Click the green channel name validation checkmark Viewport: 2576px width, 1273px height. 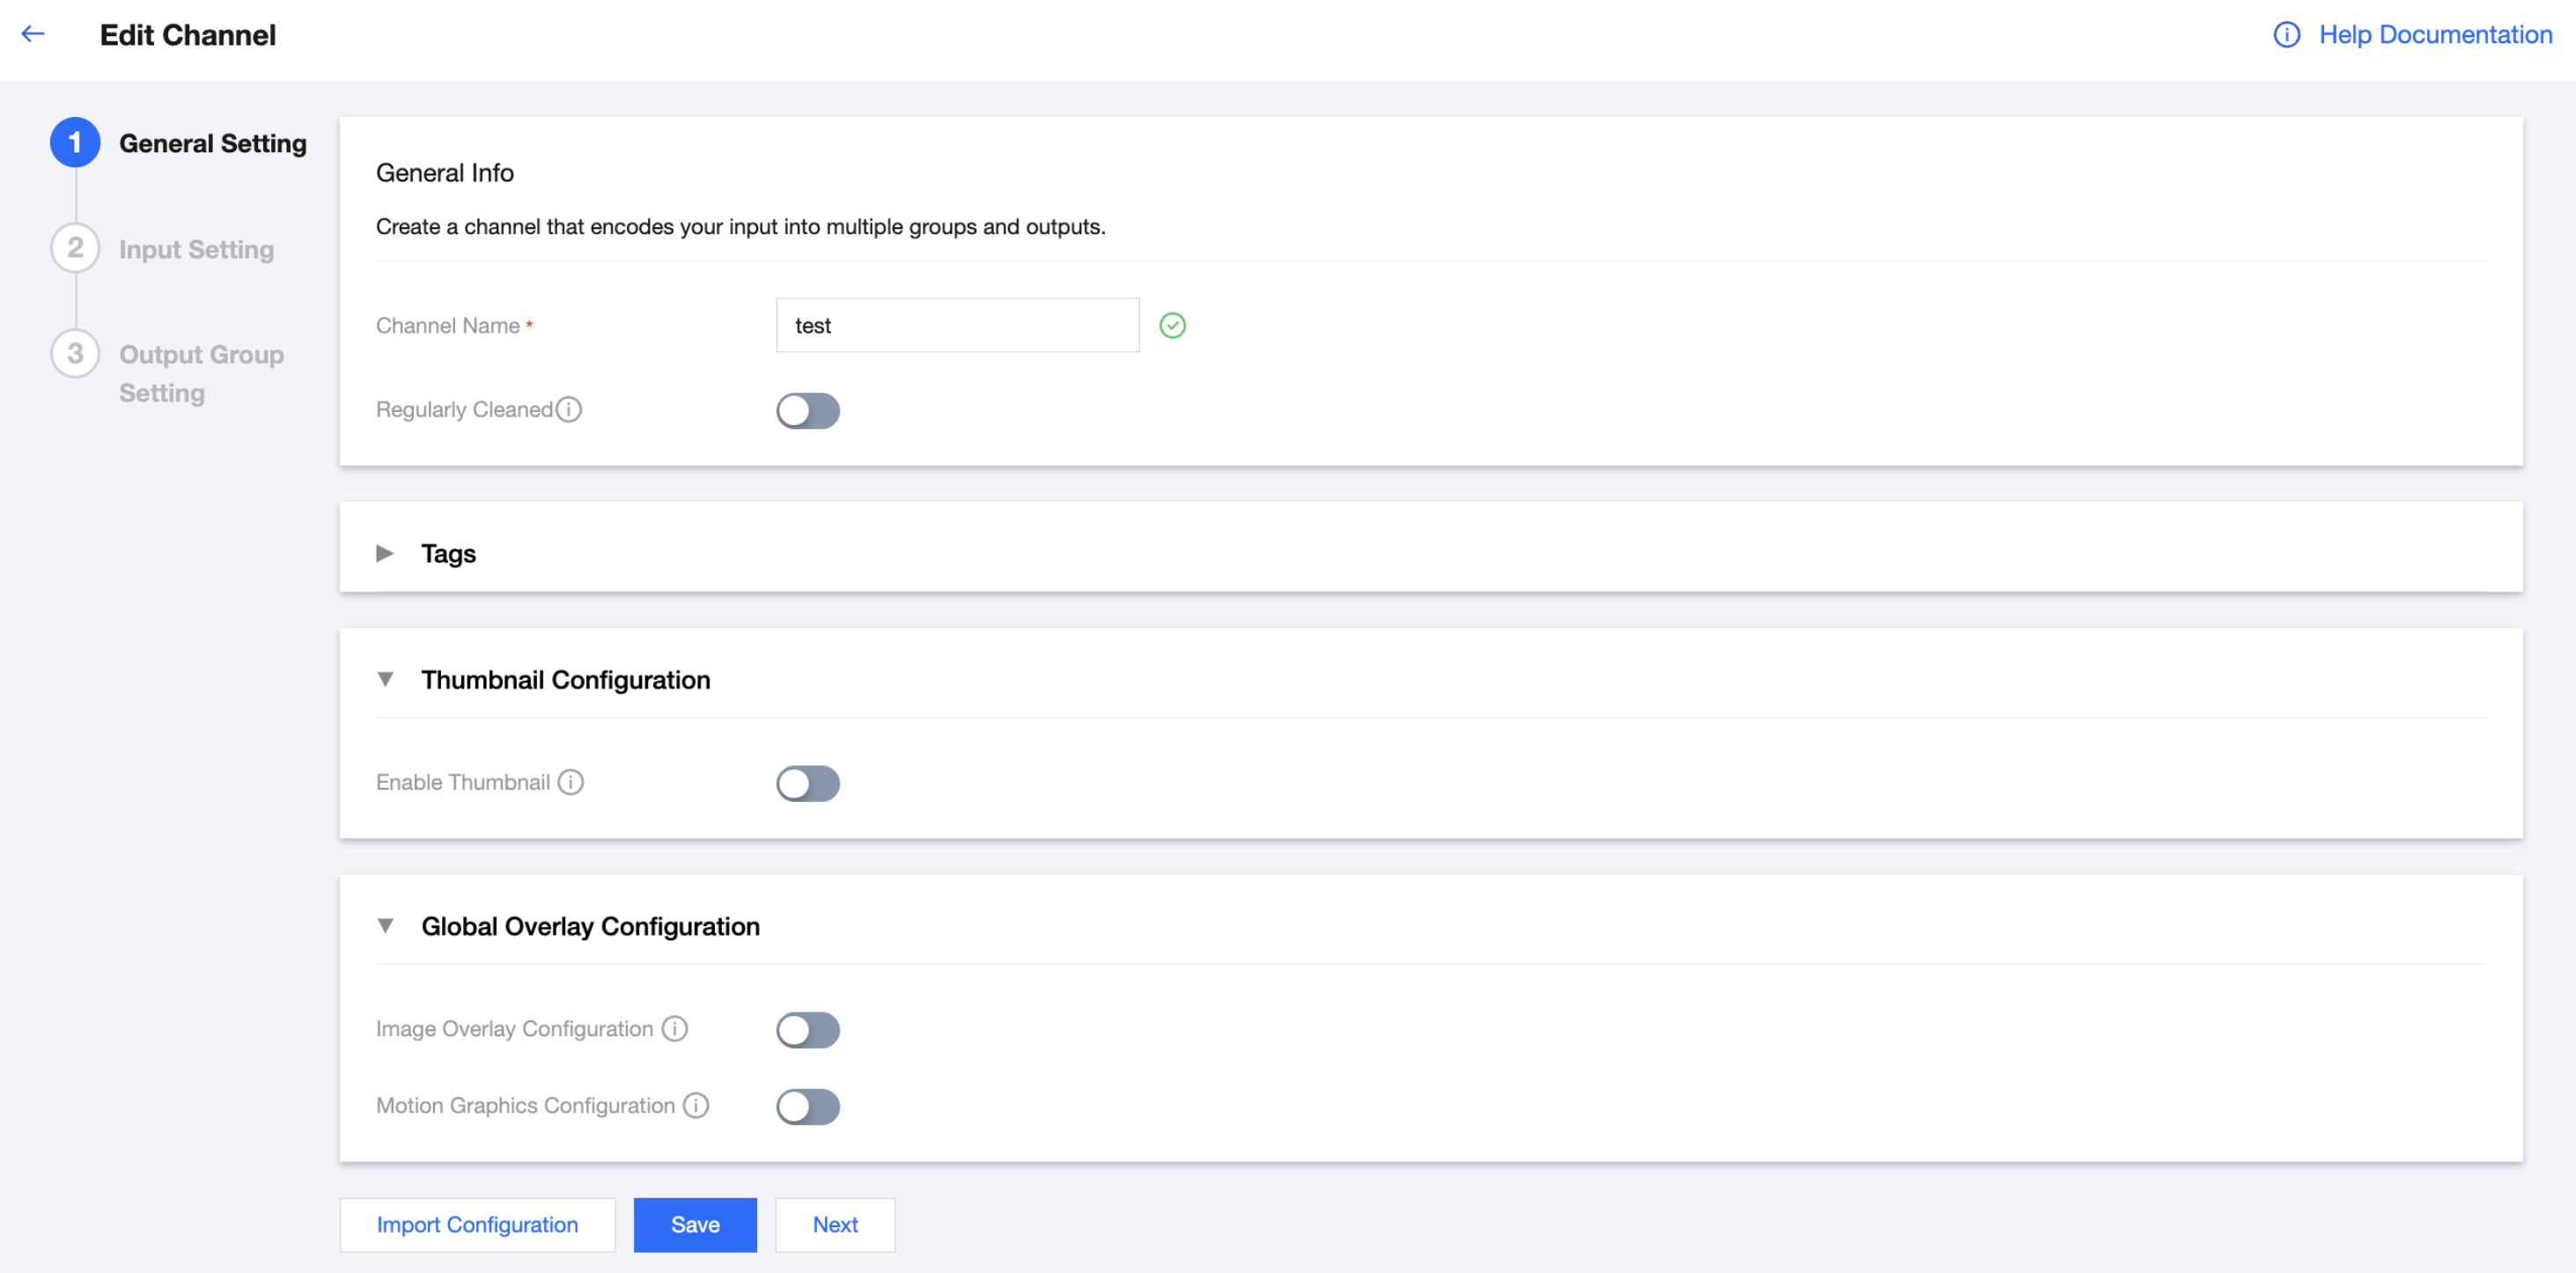coord(1172,326)
